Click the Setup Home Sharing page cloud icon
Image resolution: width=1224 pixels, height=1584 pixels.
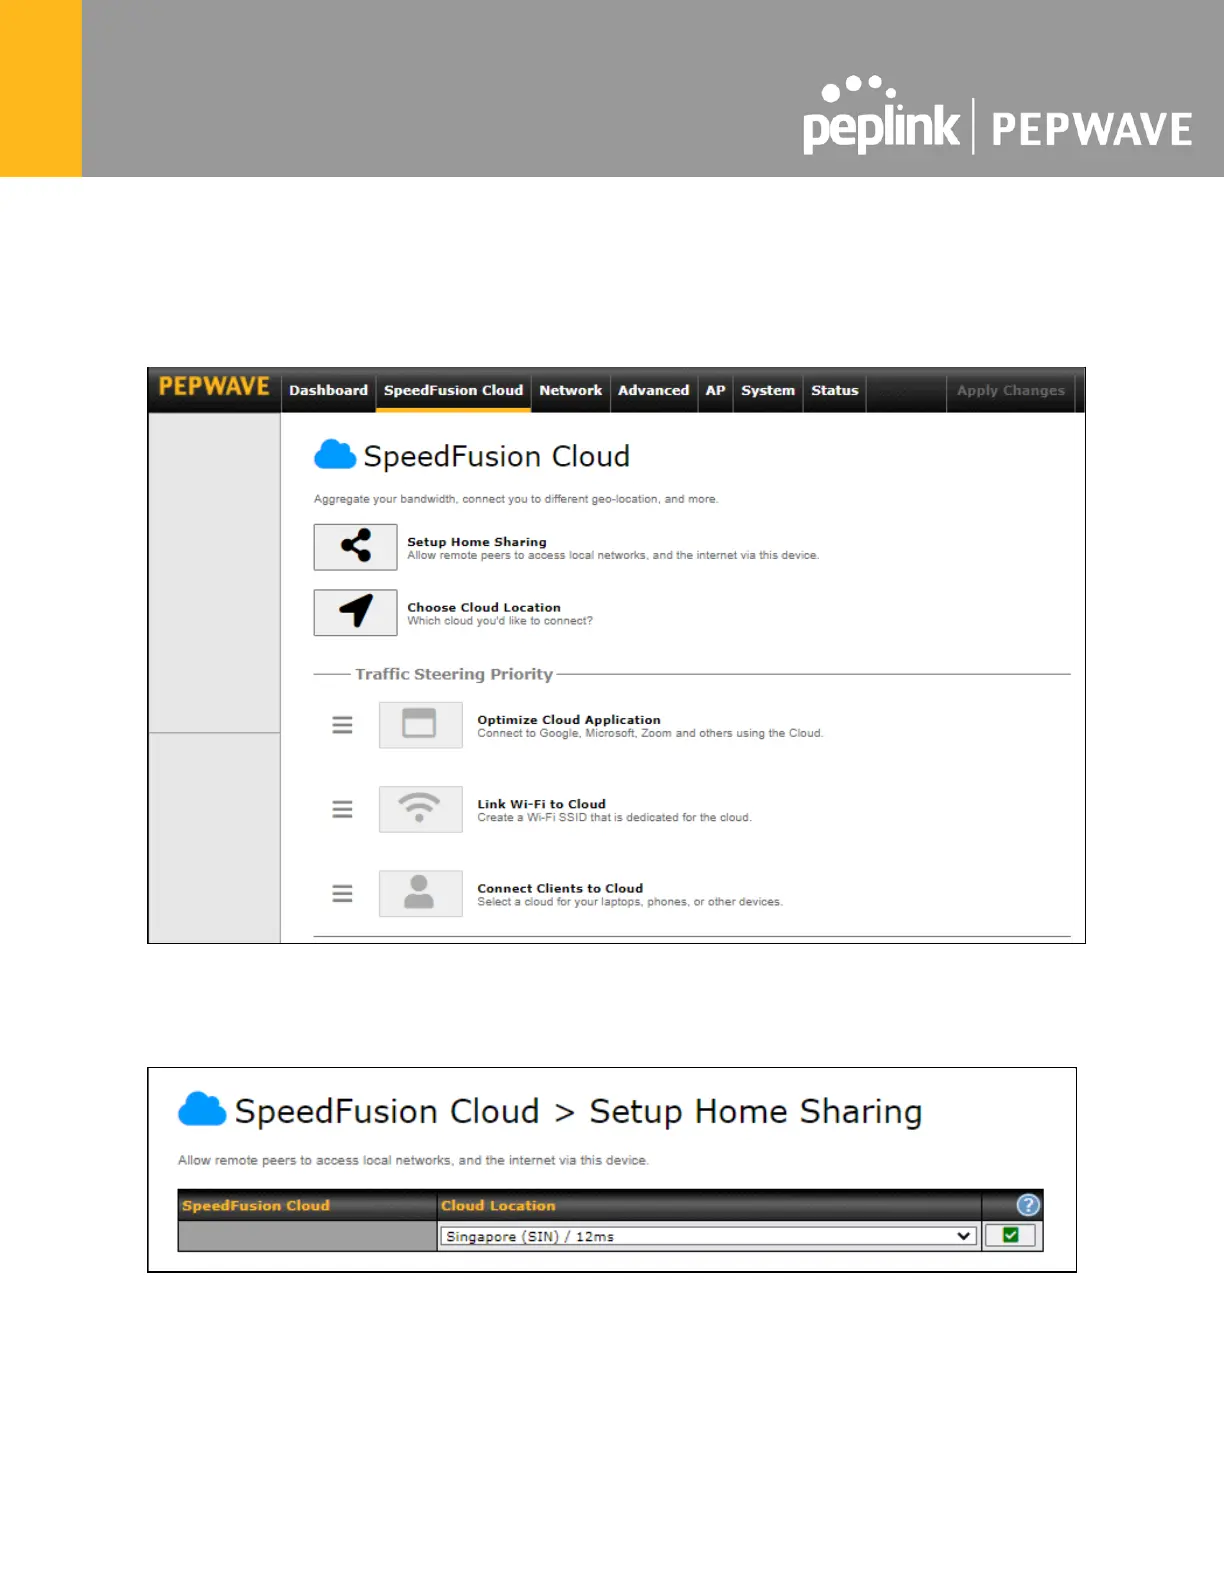point(202,1109)
